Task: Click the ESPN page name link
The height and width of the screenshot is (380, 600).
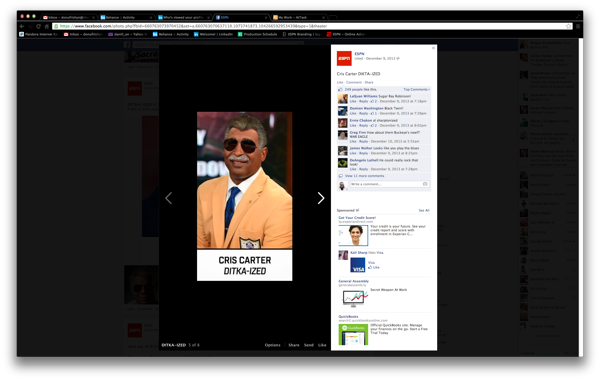Action: (359, 54)
